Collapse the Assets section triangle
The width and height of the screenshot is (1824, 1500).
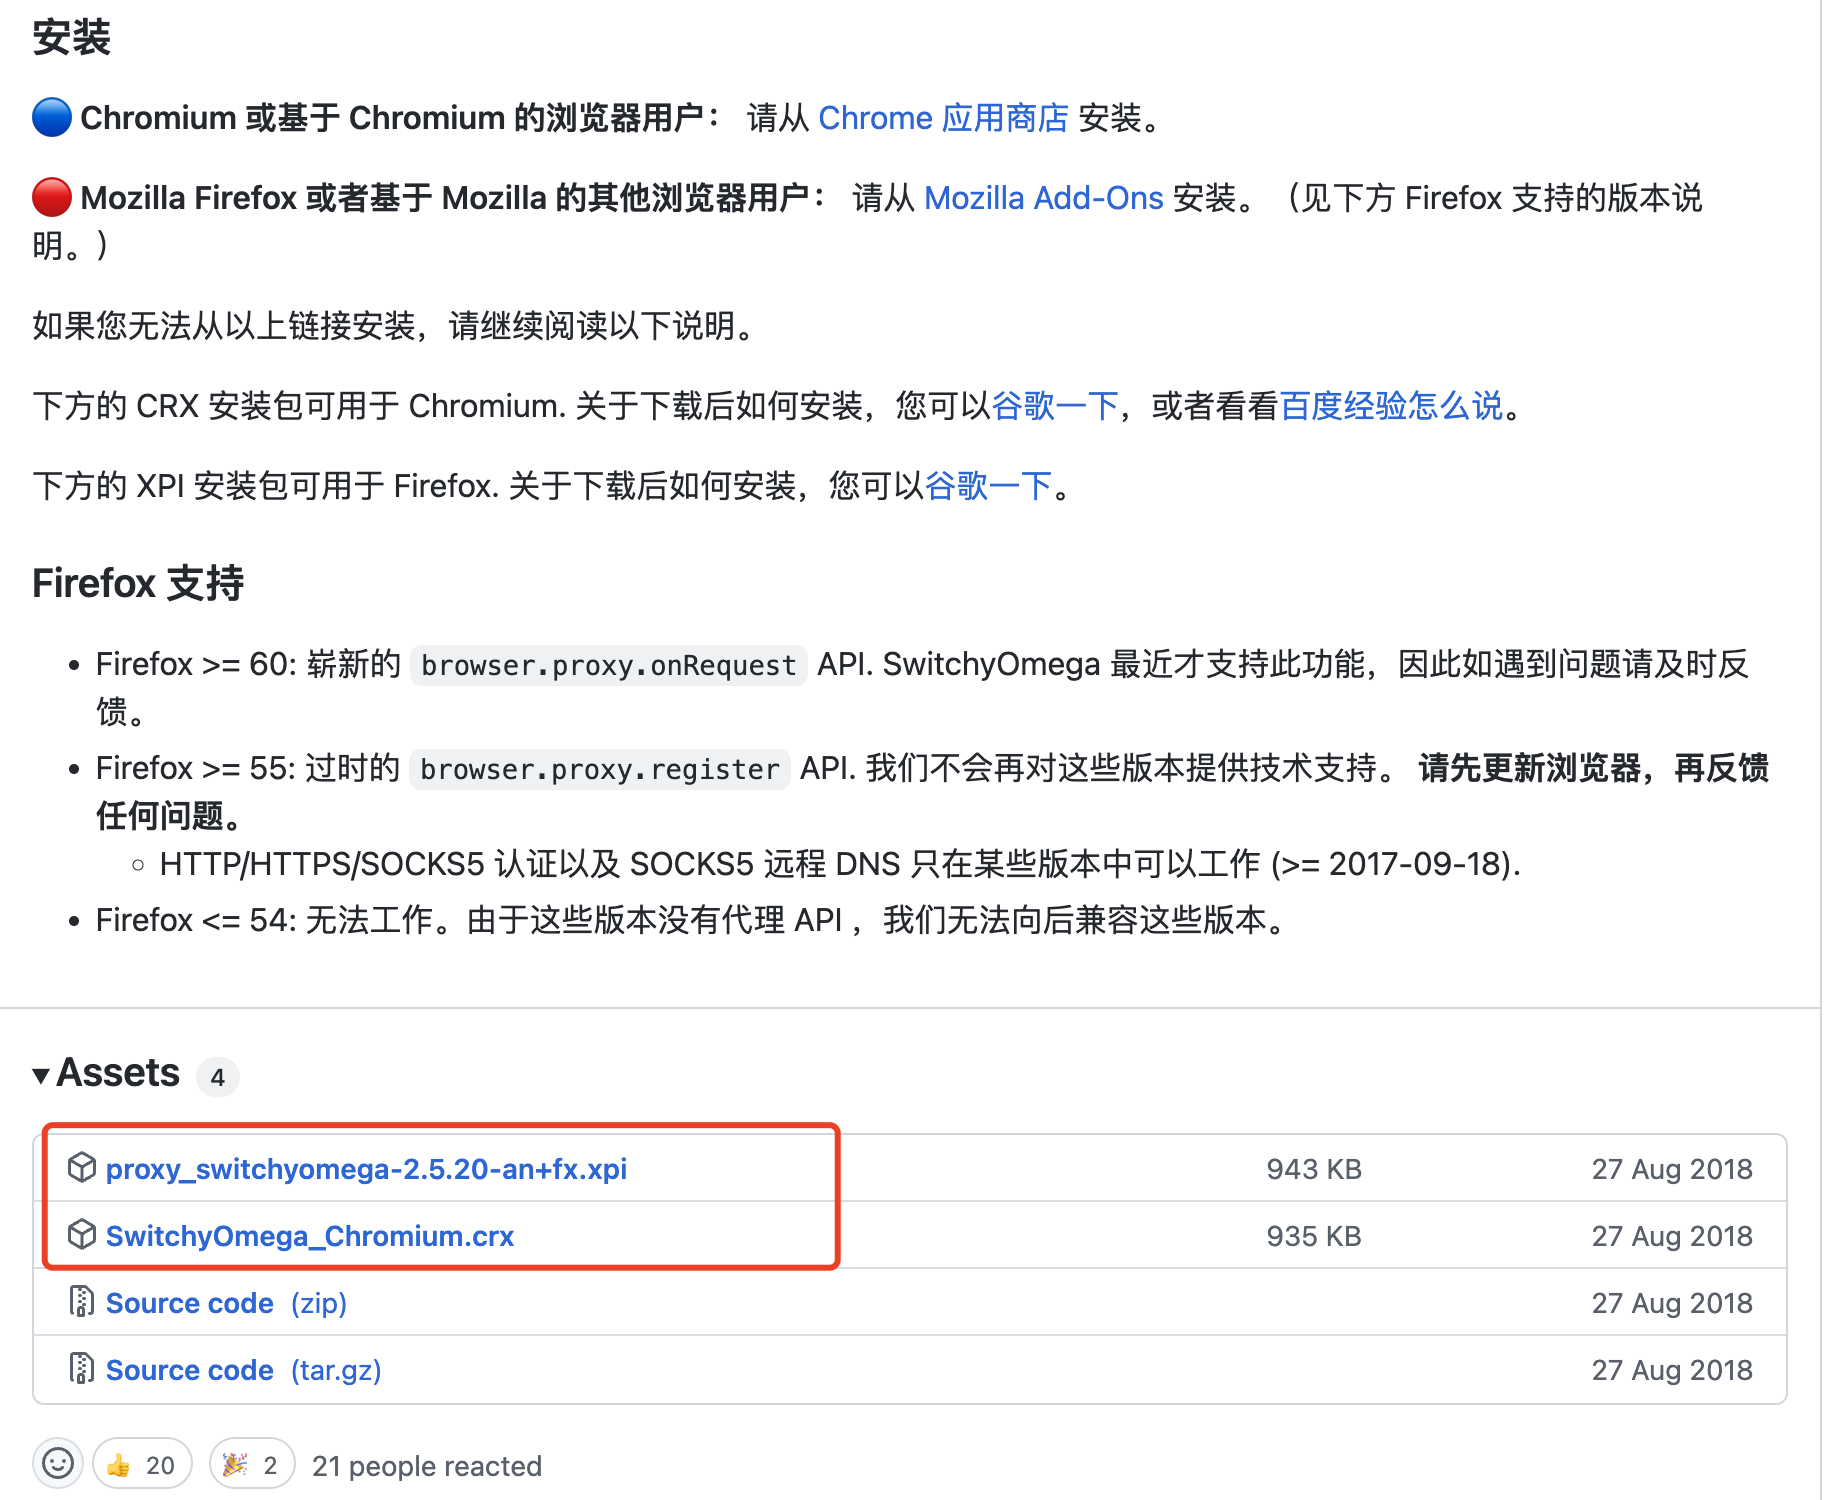click(41, 1076)
